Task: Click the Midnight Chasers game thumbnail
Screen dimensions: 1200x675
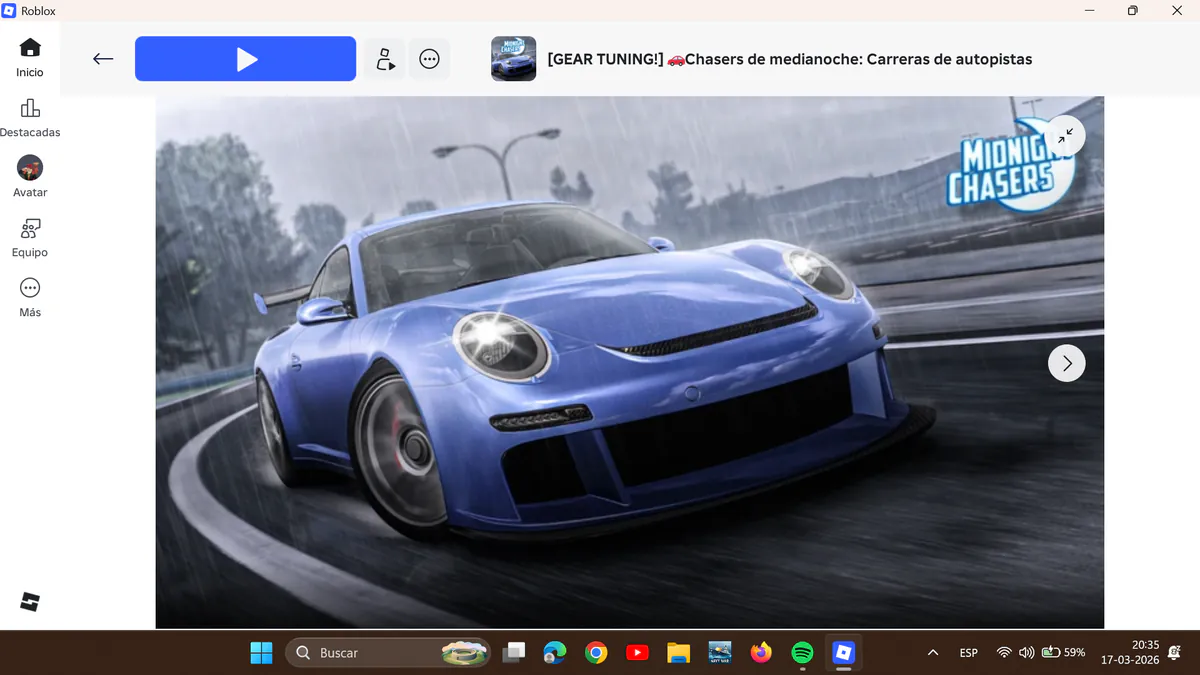Action: click(513, 59)
